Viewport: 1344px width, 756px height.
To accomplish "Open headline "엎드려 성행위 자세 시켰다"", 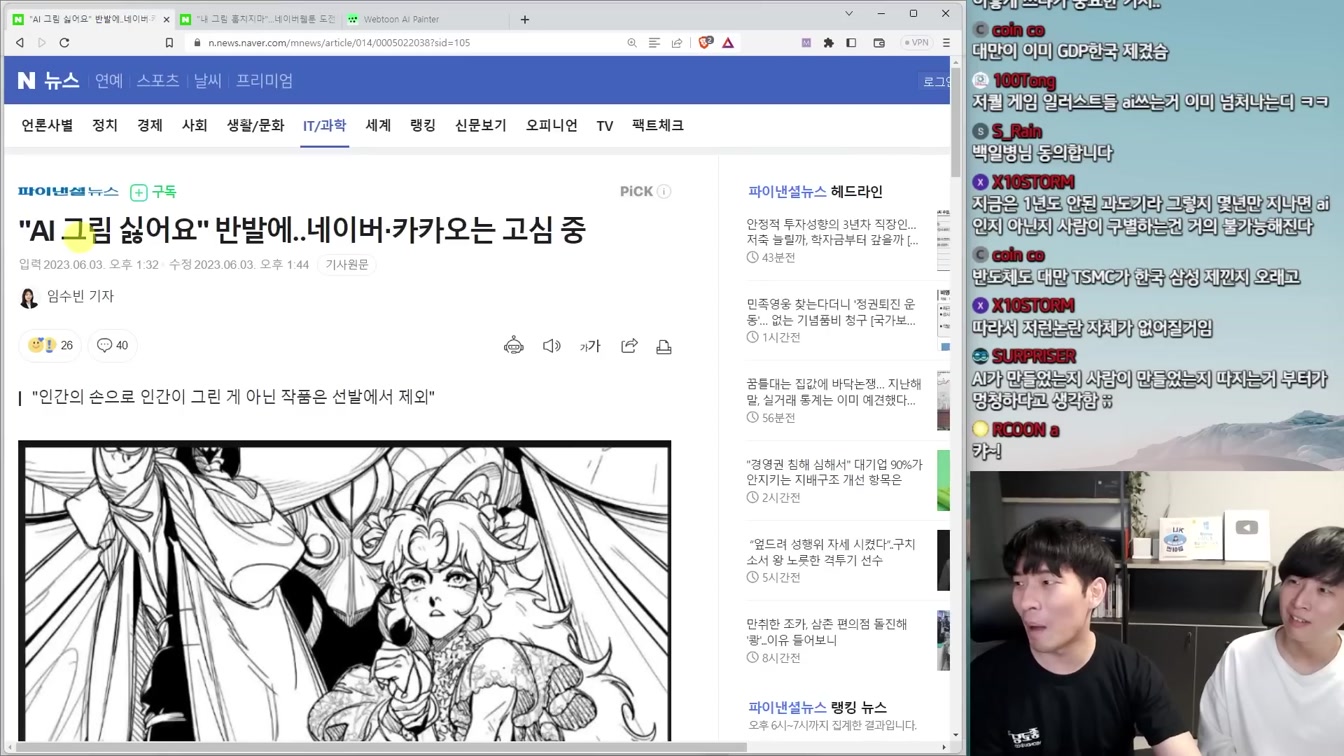I will click(x=832, y=552).
